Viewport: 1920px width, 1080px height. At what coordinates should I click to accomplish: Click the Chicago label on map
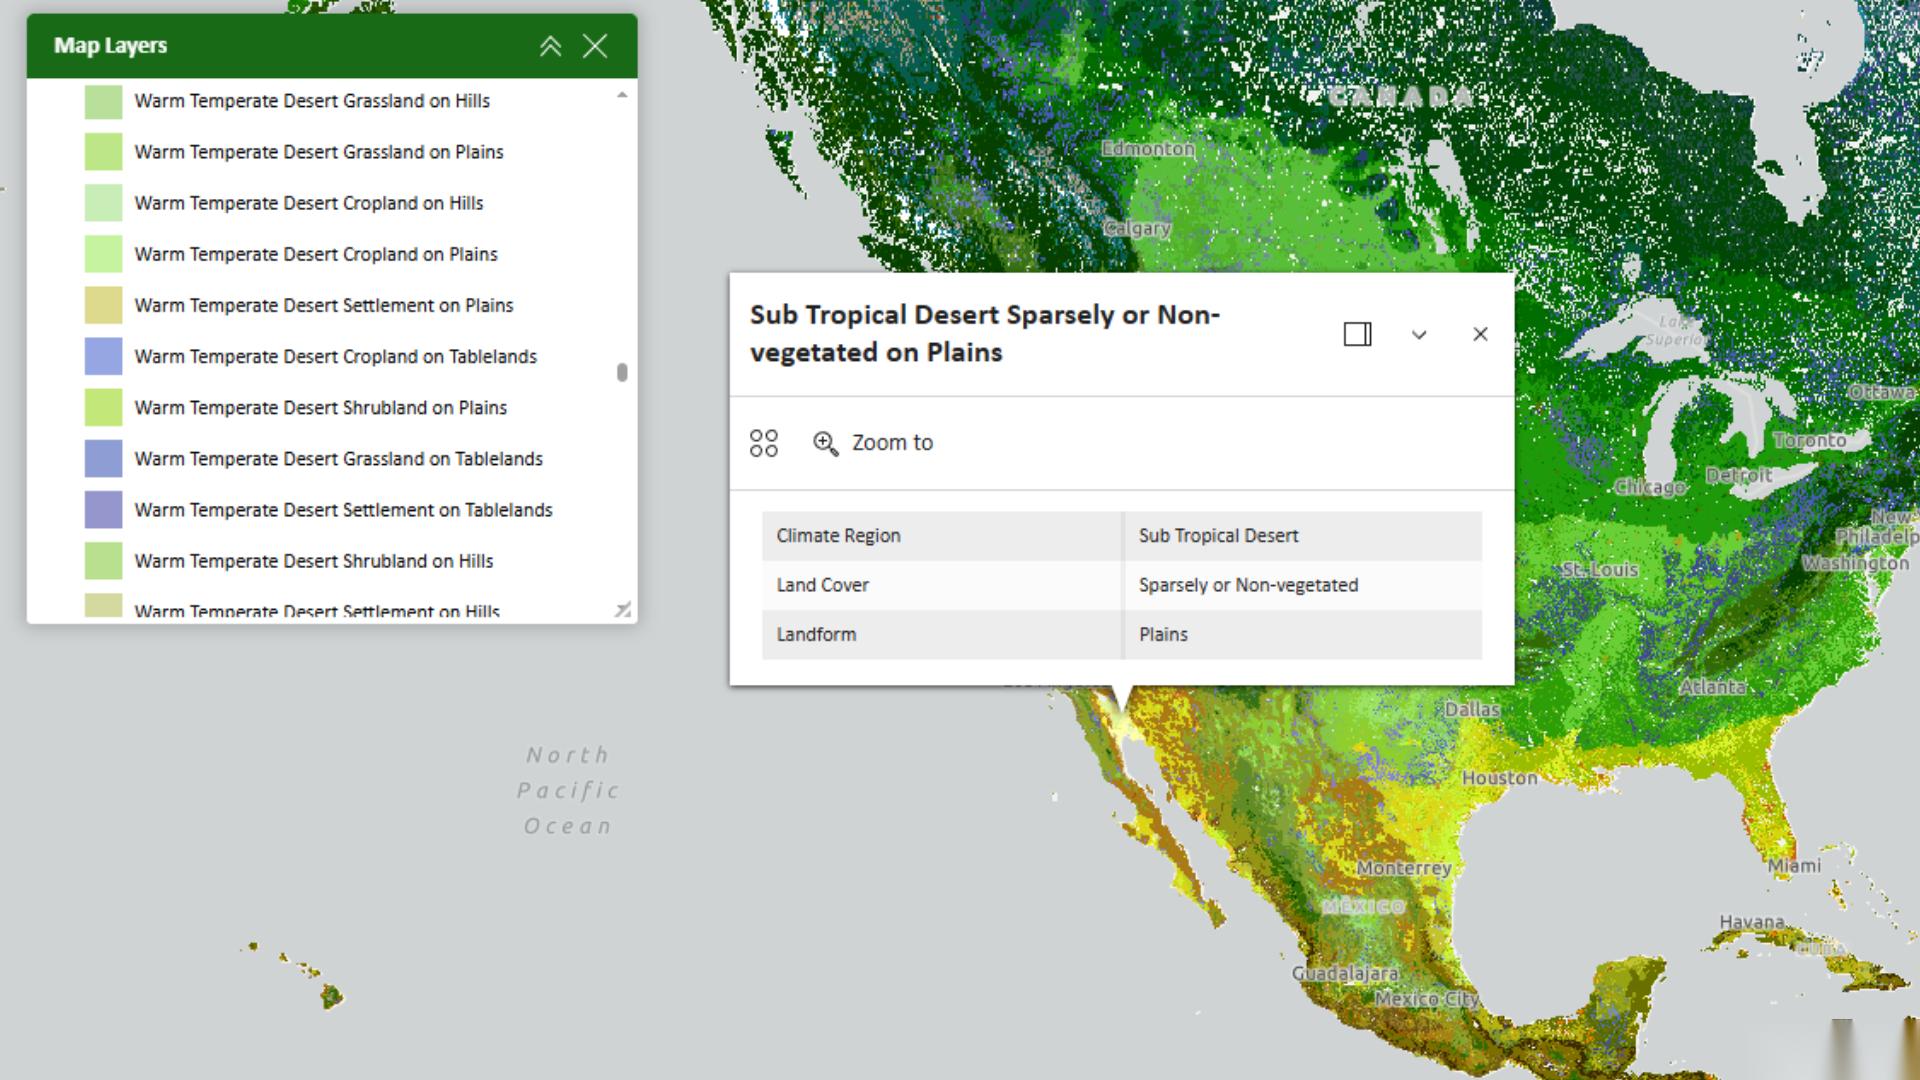pos(1649,487)
